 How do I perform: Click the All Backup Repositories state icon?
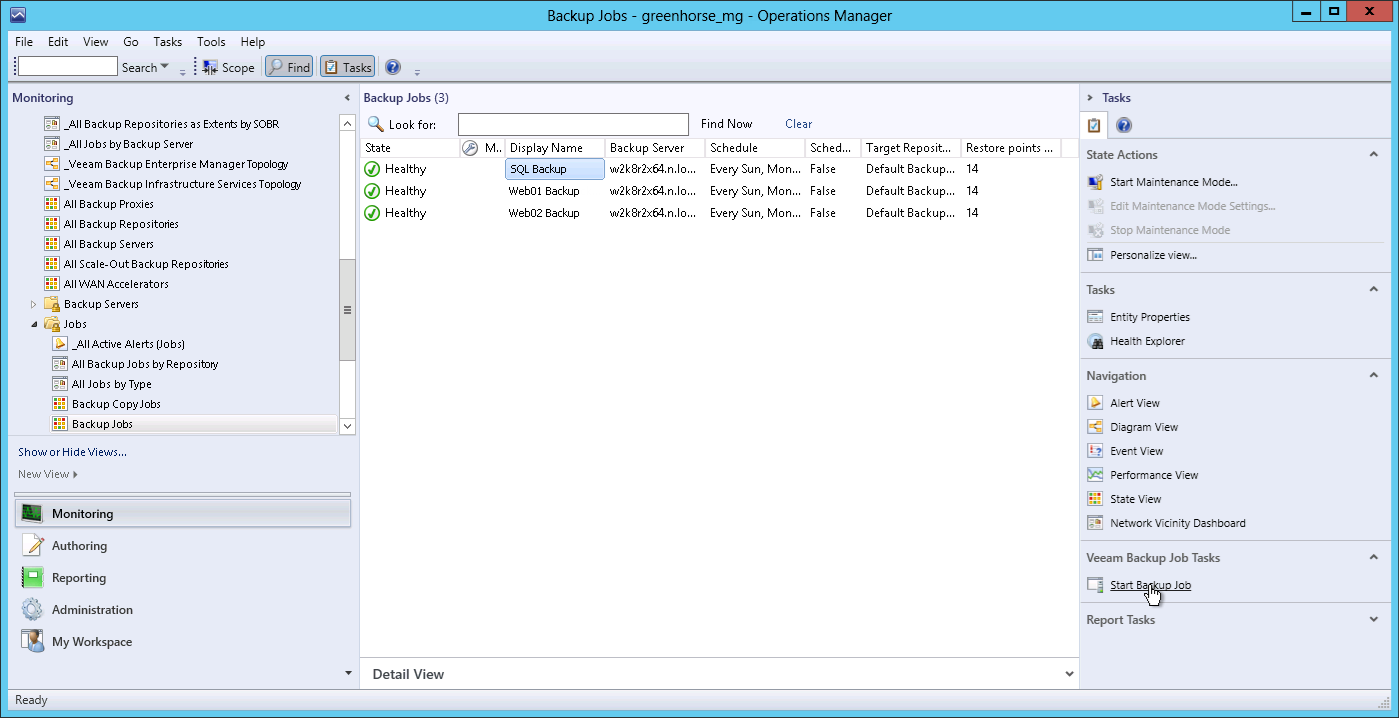53,224
